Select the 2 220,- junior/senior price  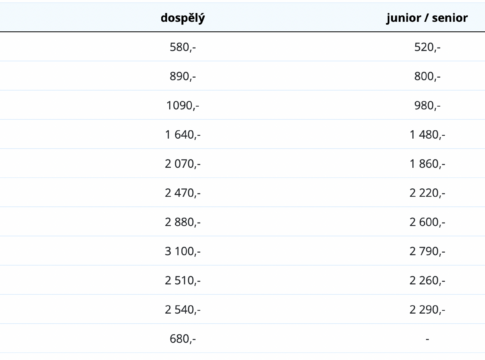pyautogui.click(x=427, y=193)
